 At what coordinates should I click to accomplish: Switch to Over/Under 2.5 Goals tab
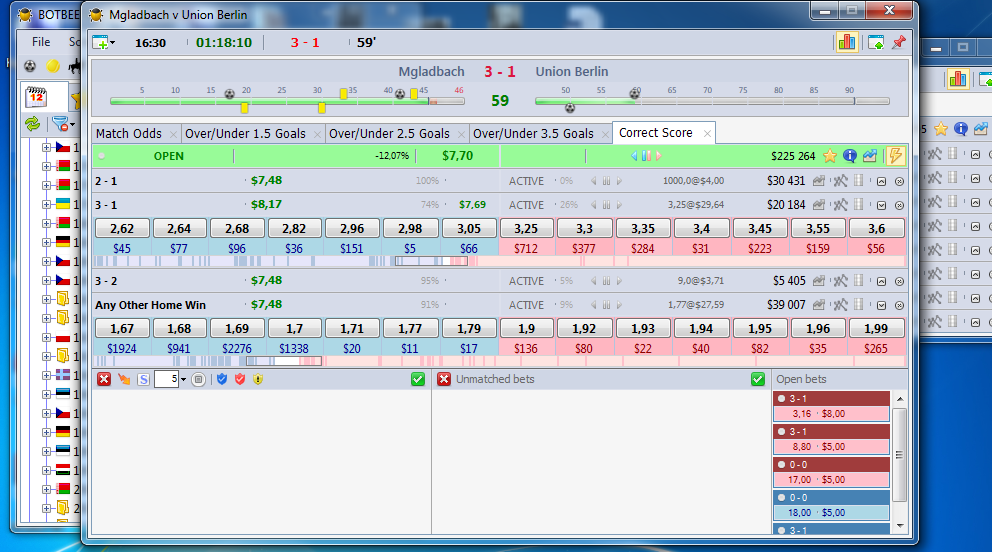coord(389,133)
